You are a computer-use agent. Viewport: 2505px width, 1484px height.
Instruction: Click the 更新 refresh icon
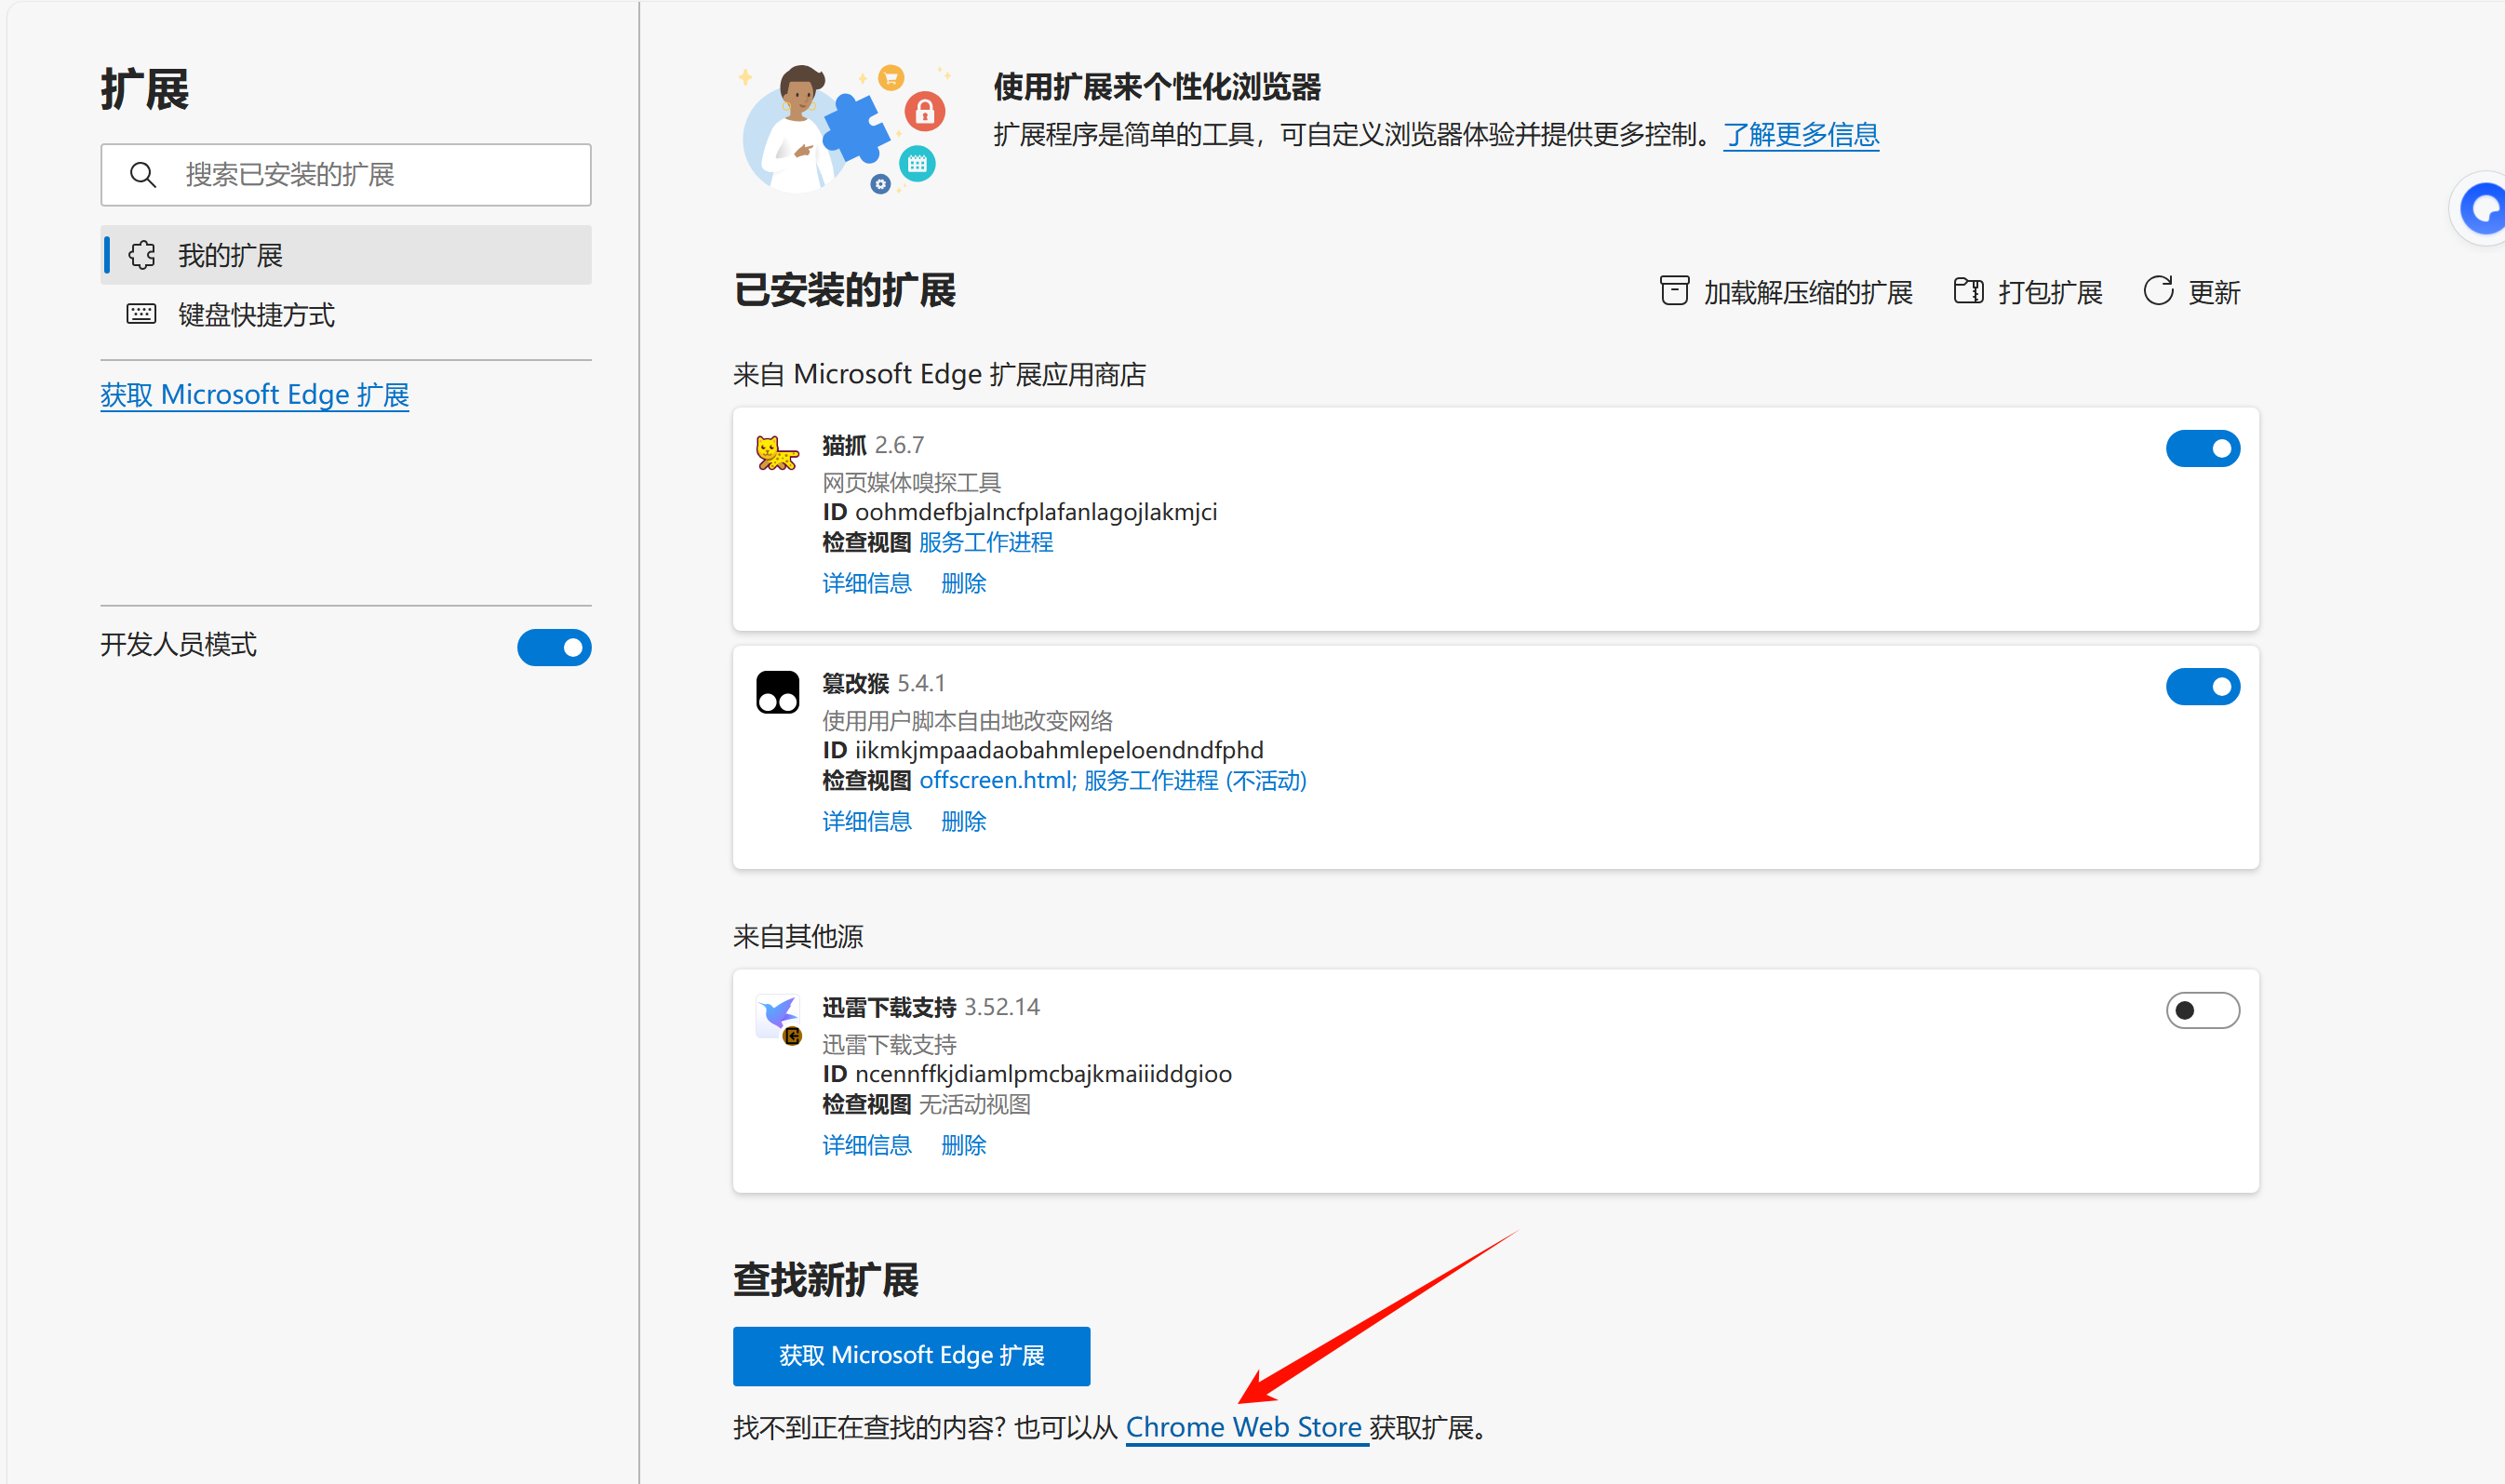click(2158, 291)
